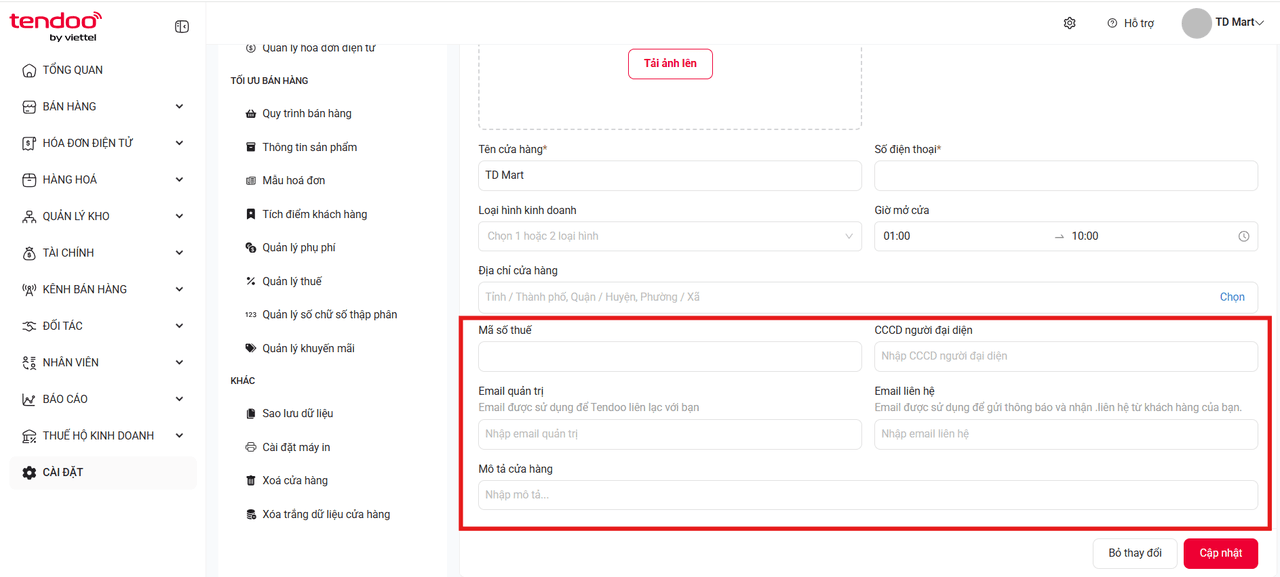The width and height of the screenshot is (1280, 577).
Task: Expand the ĐỐI TÁC chevron
Action: (x=180, y=326)
